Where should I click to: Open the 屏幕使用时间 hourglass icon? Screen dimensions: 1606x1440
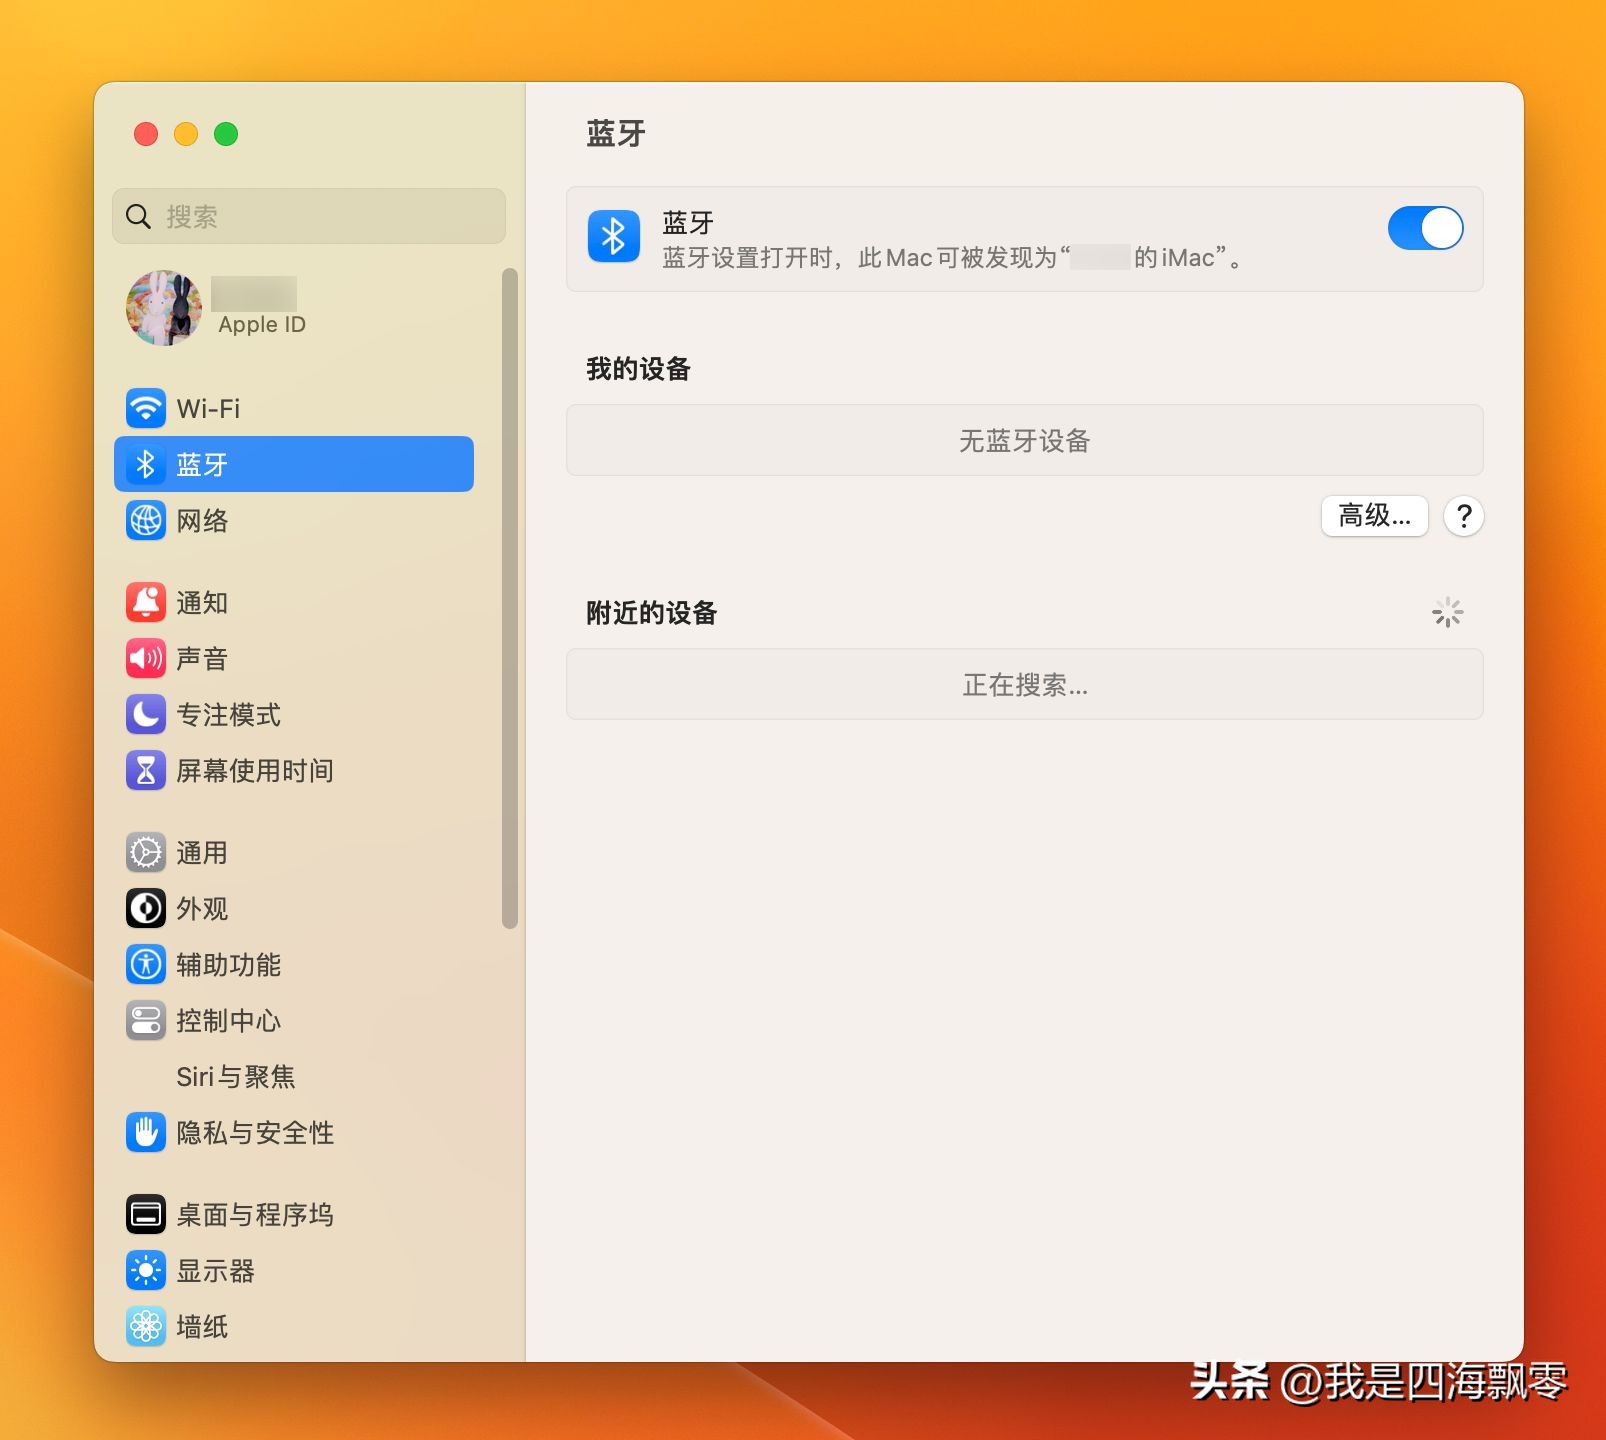(x=146, y=770)
